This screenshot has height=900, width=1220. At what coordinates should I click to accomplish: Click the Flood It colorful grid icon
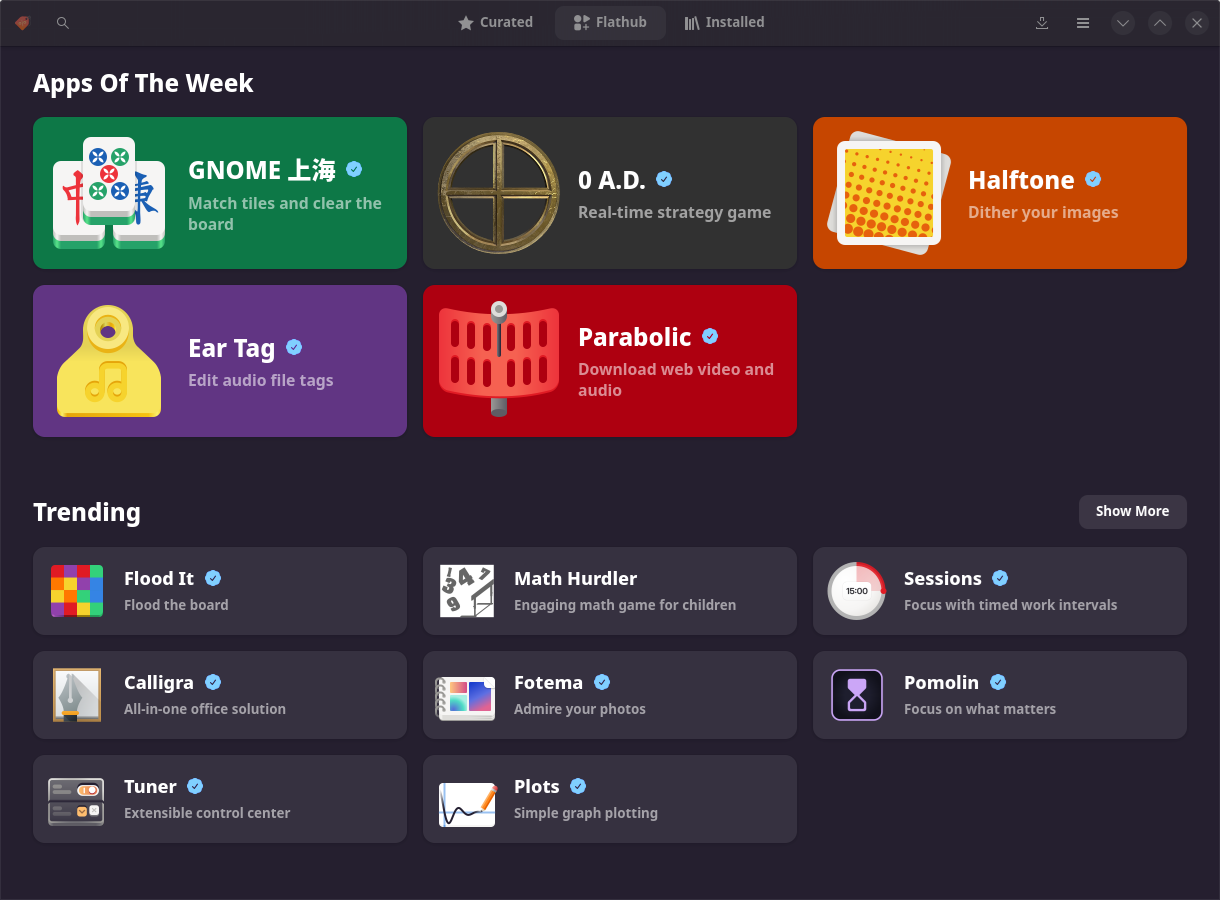76,590
